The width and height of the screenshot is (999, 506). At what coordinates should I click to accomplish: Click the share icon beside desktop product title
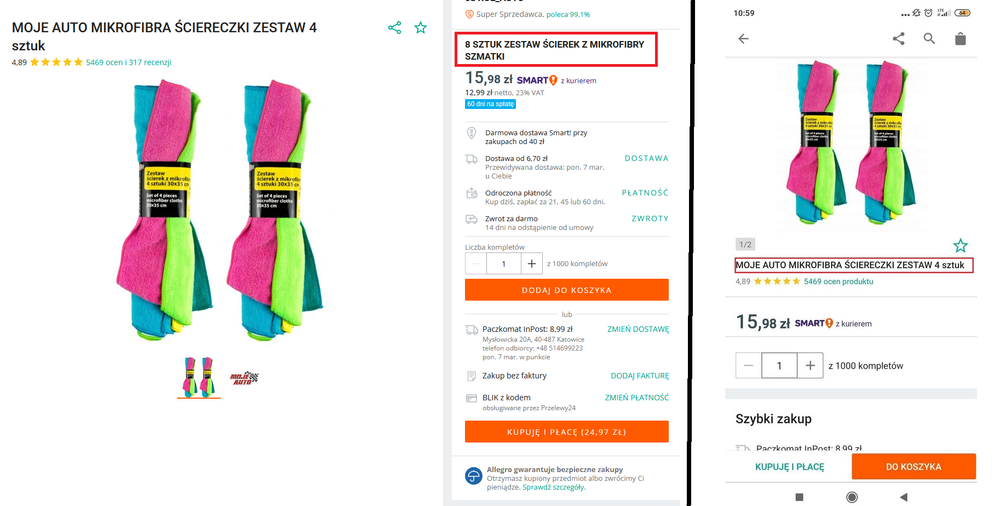[x=394, y=28]
